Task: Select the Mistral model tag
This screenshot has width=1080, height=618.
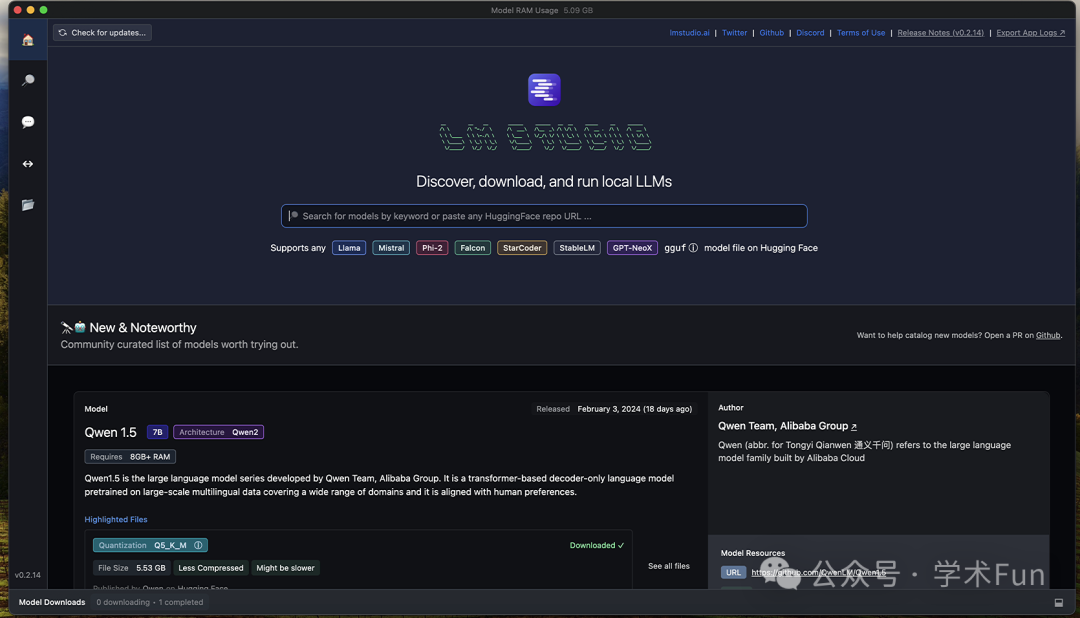Action: [x=391, y=248]
